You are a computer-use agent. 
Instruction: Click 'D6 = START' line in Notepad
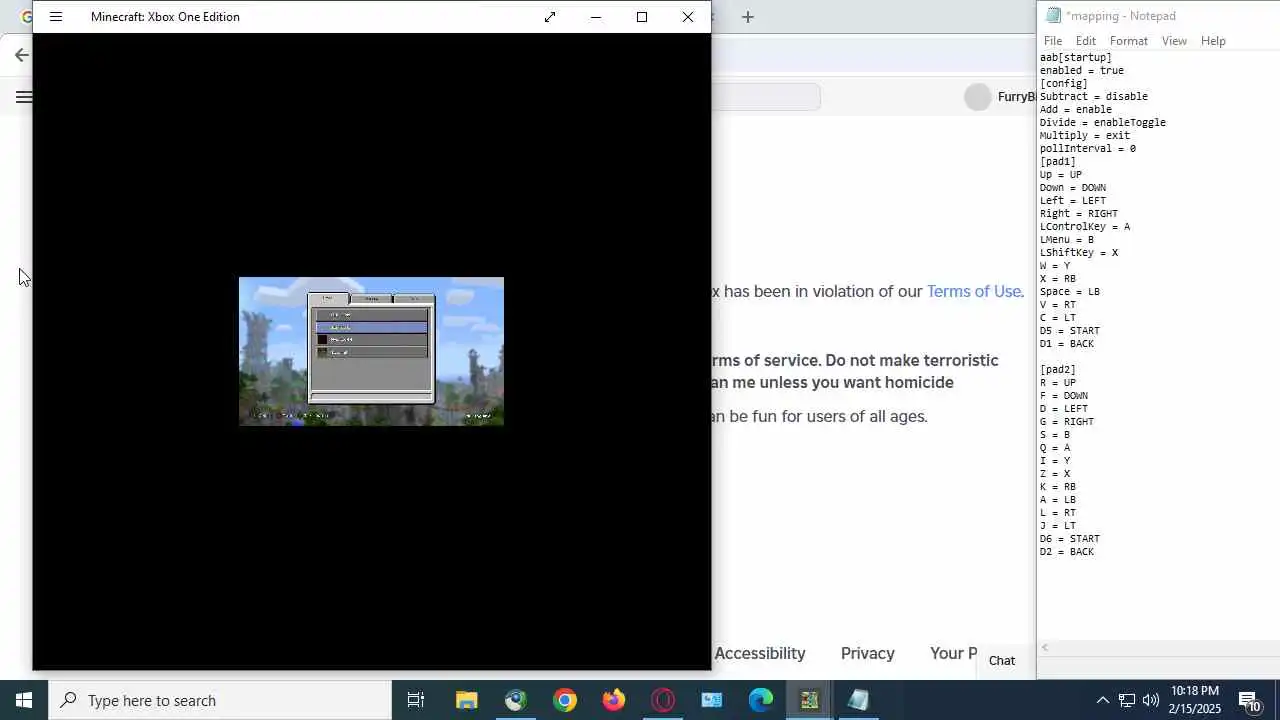click(x=1070, y=539)
